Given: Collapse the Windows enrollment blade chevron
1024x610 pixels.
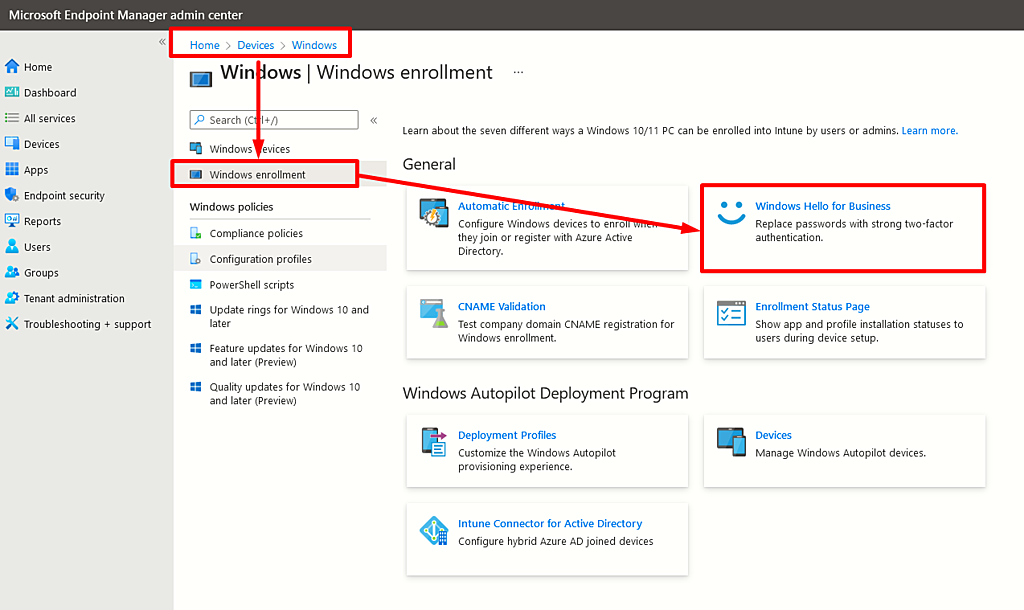Looking at the screenshot, I should tap(374, 118).
